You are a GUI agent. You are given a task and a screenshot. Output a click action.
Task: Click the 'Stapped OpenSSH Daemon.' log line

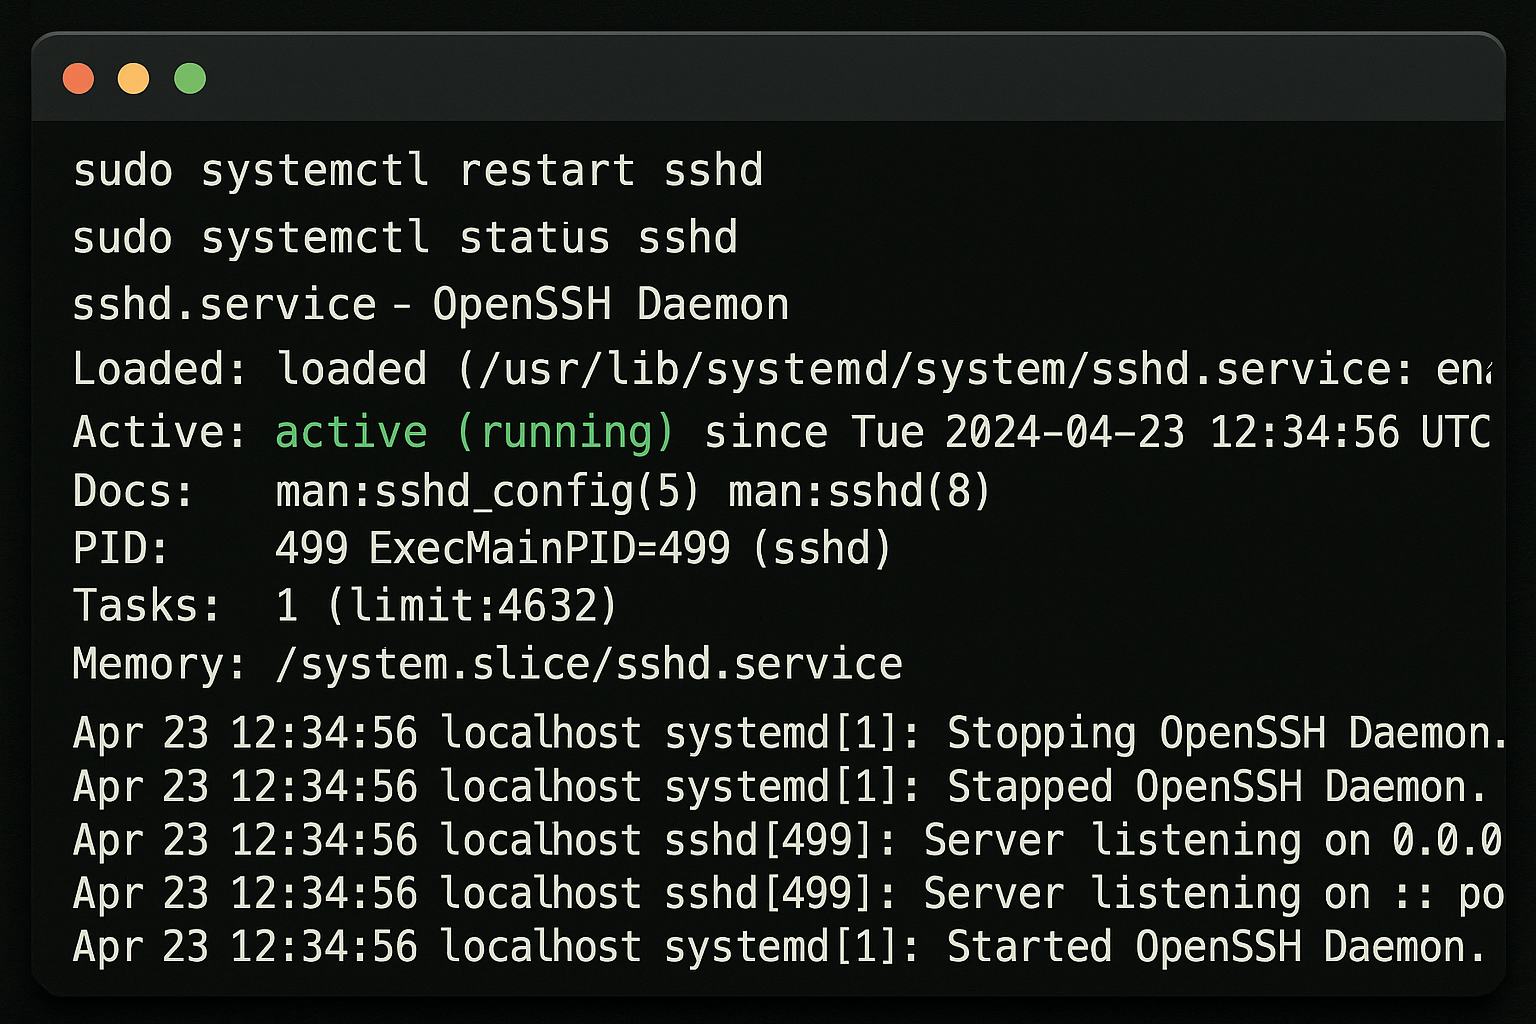779,788
